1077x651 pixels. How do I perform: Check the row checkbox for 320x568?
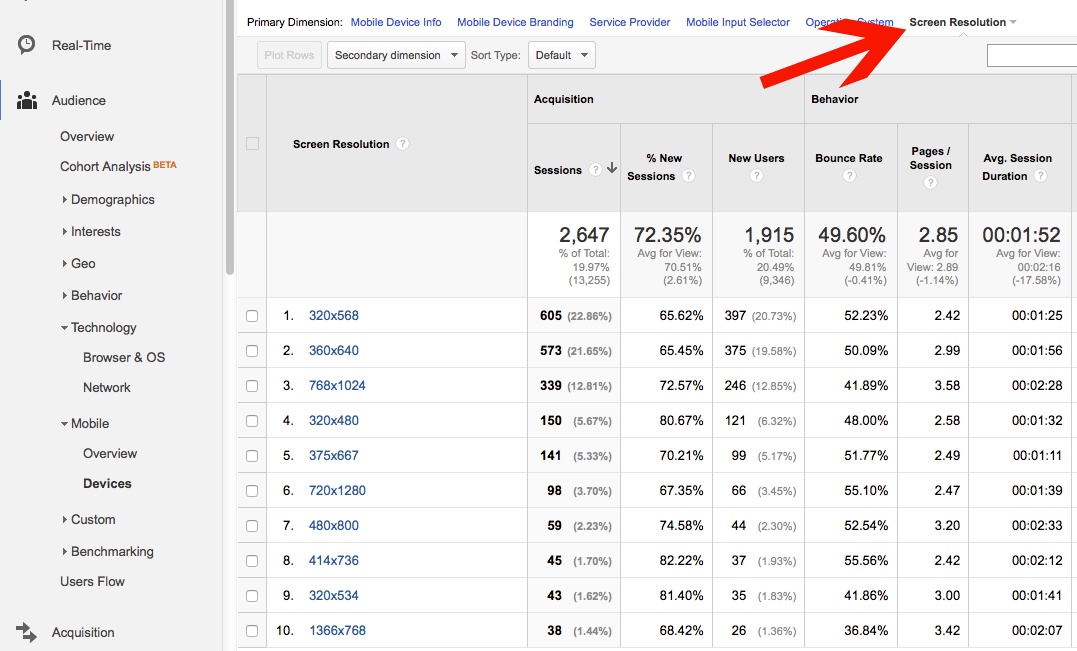point(251,315)
